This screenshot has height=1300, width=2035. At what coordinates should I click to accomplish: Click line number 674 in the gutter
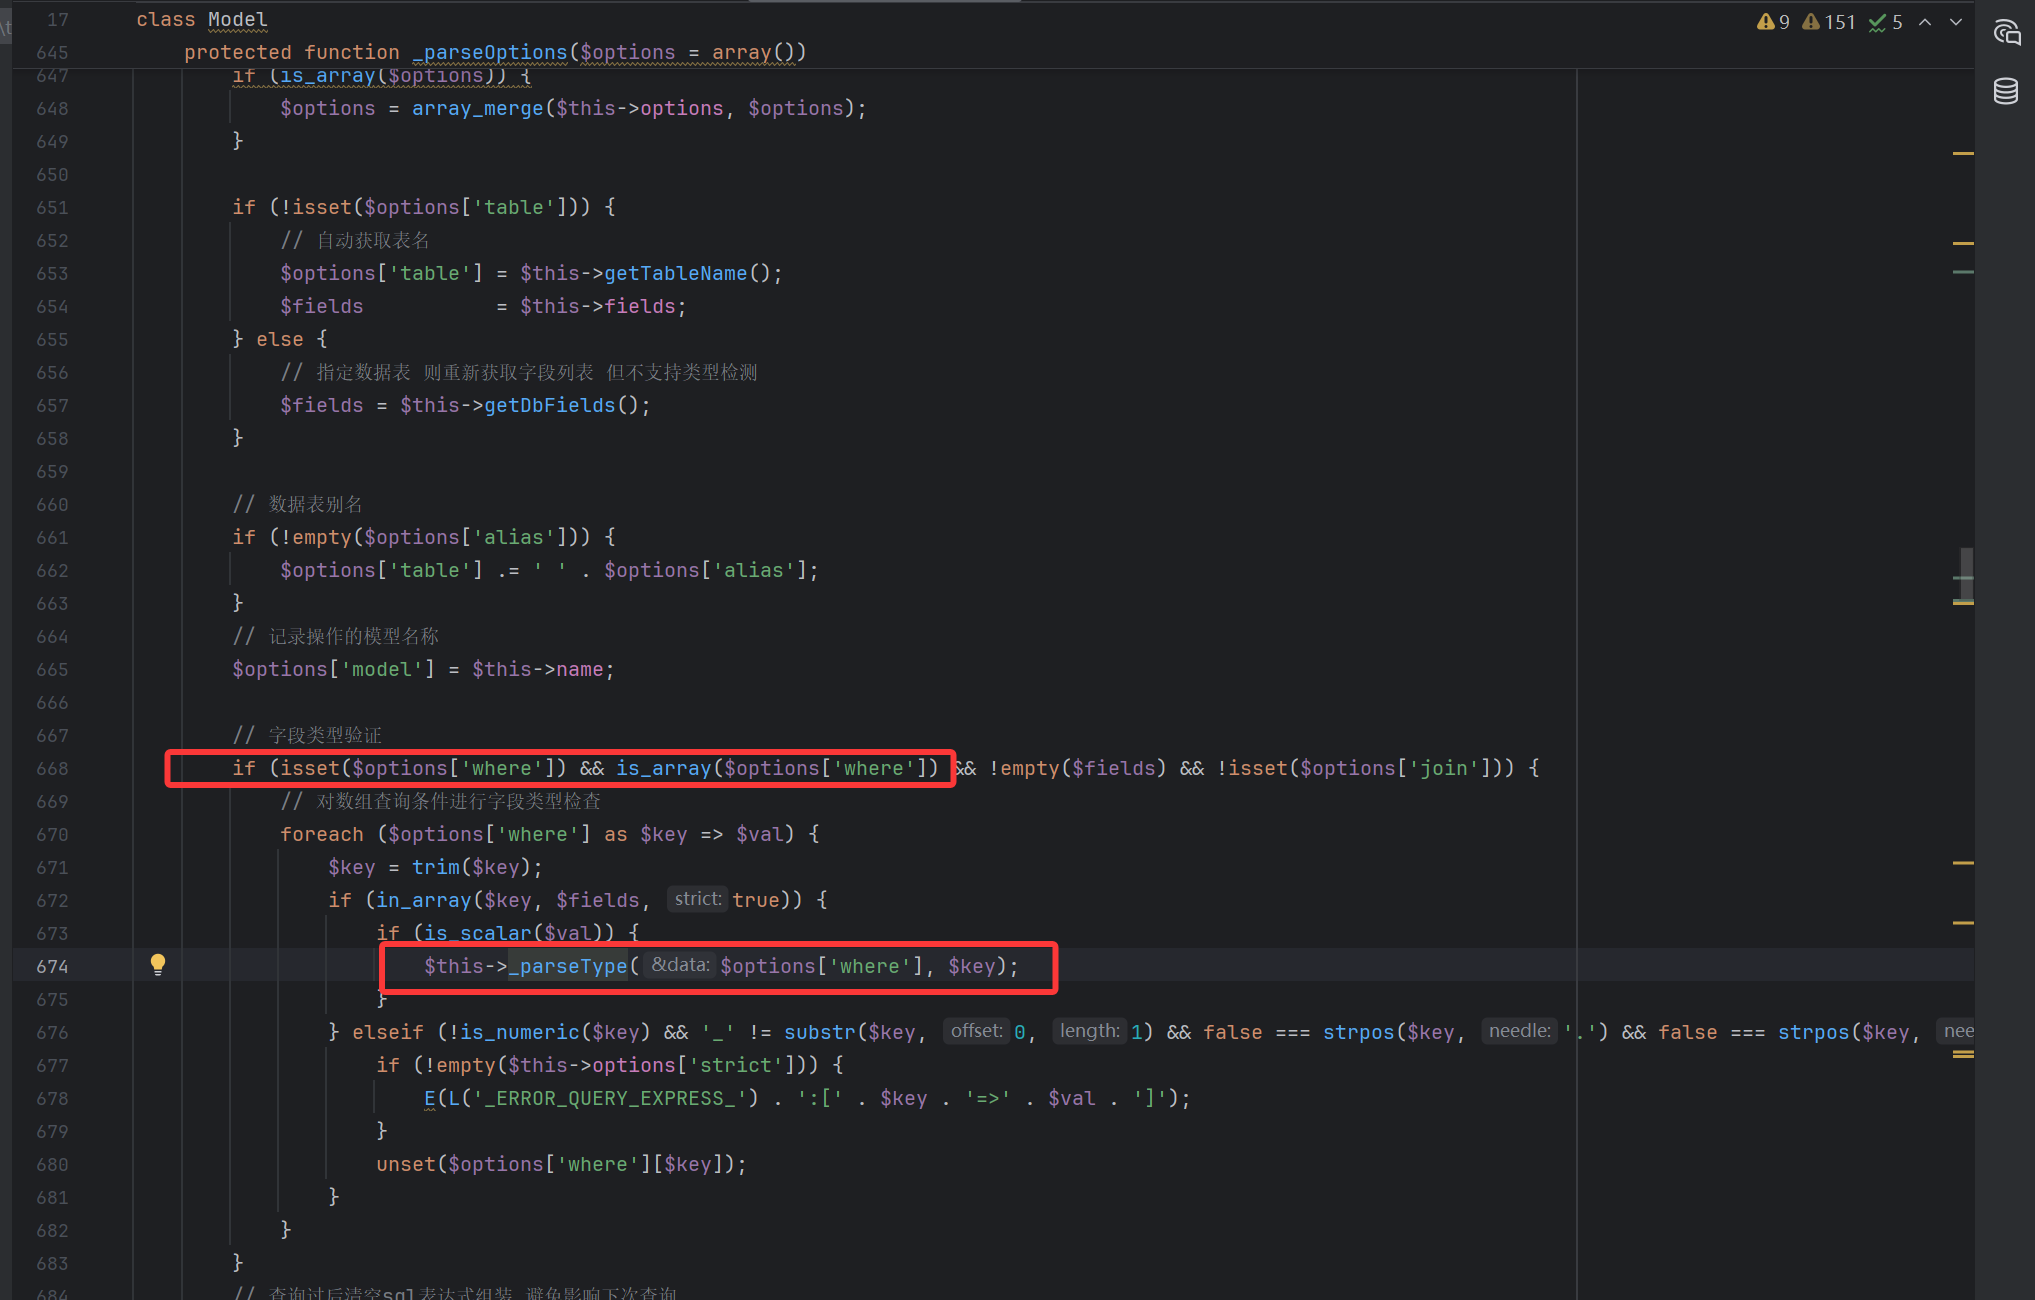(x=52, y=967)
